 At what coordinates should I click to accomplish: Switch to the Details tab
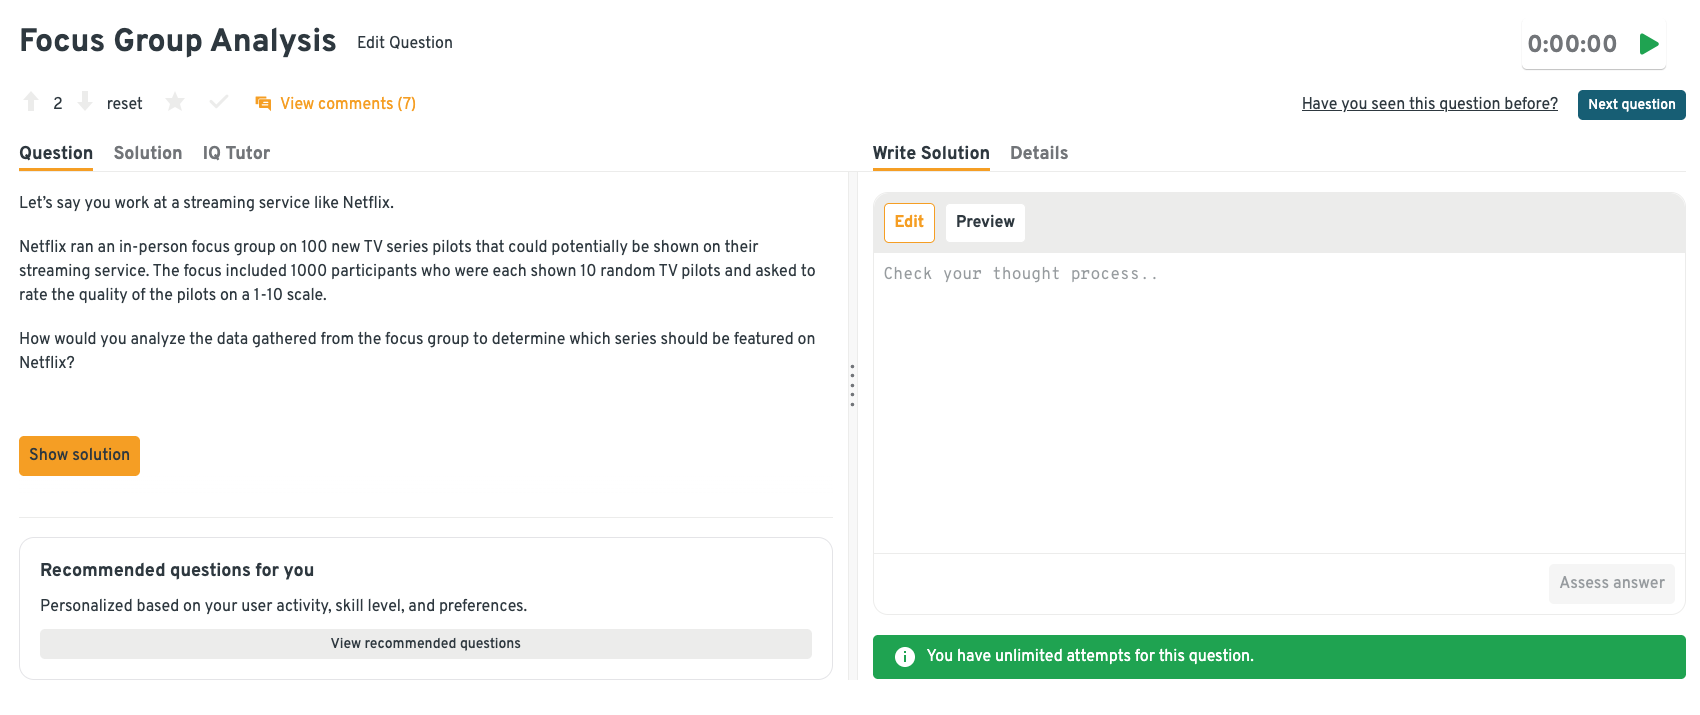click(x=1038, y=153)
